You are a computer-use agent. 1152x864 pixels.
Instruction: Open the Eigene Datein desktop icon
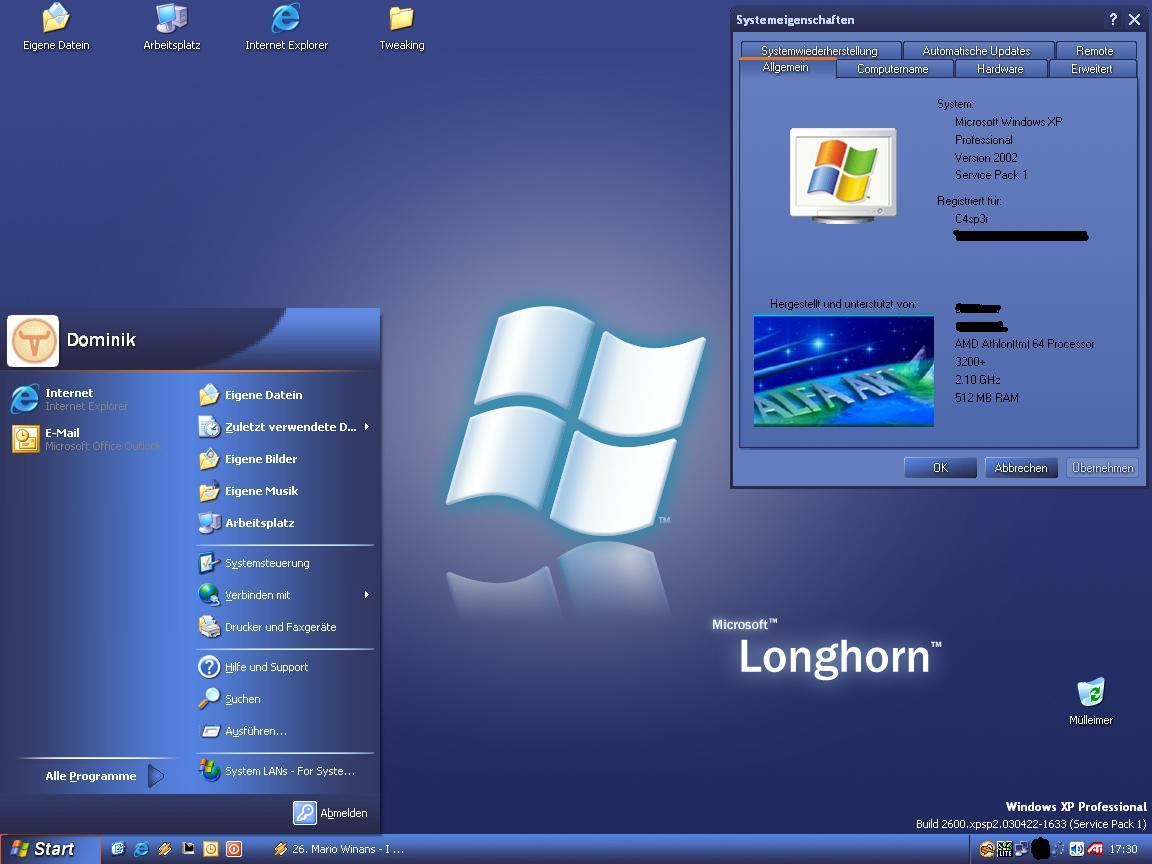[x=56, y=27]
